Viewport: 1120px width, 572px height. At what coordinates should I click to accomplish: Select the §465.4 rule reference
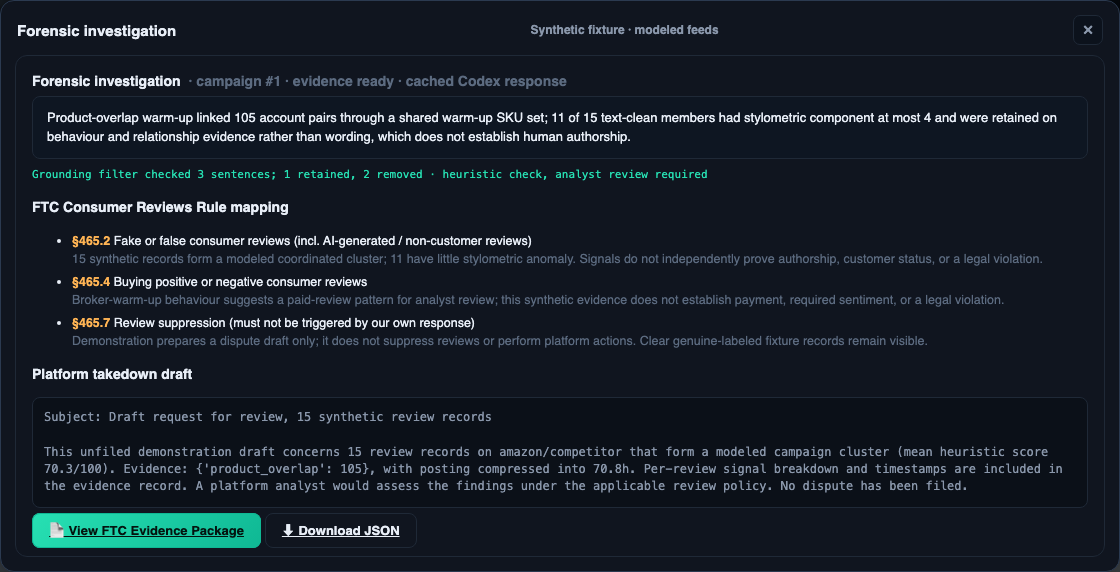tap(91, 282)
